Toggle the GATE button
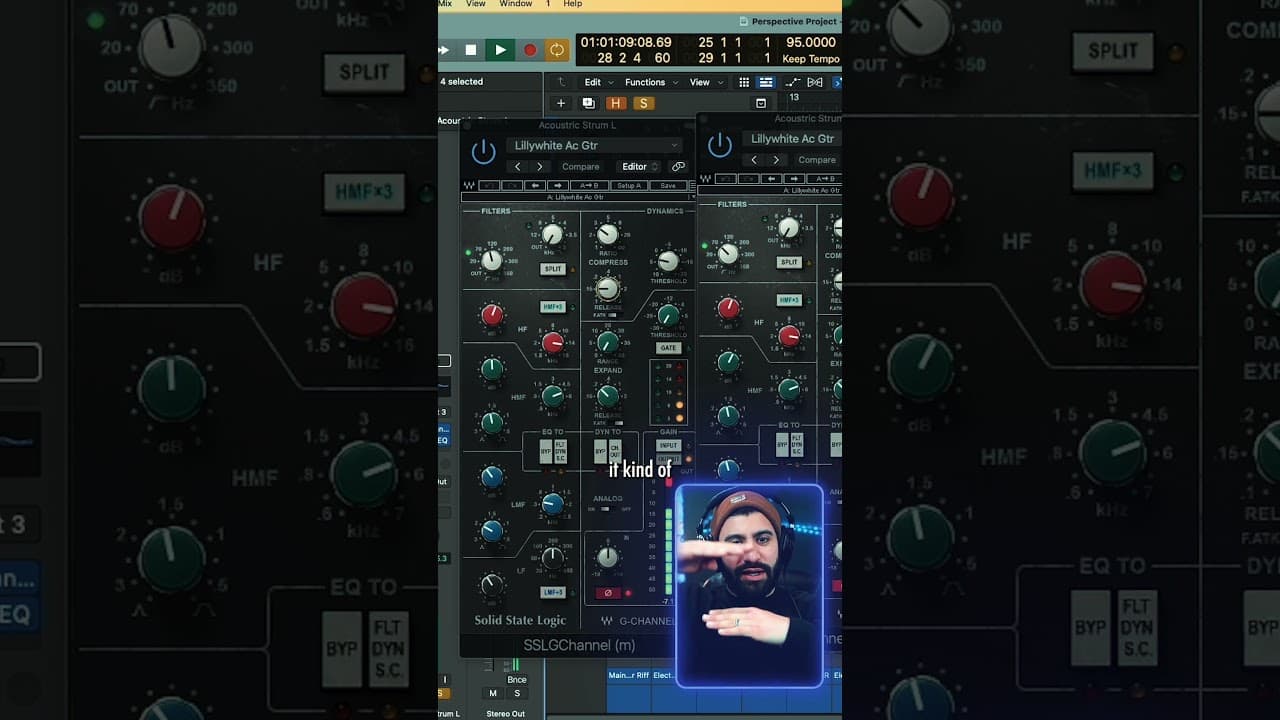The image size is (1280, 720). tap(668, 348)
